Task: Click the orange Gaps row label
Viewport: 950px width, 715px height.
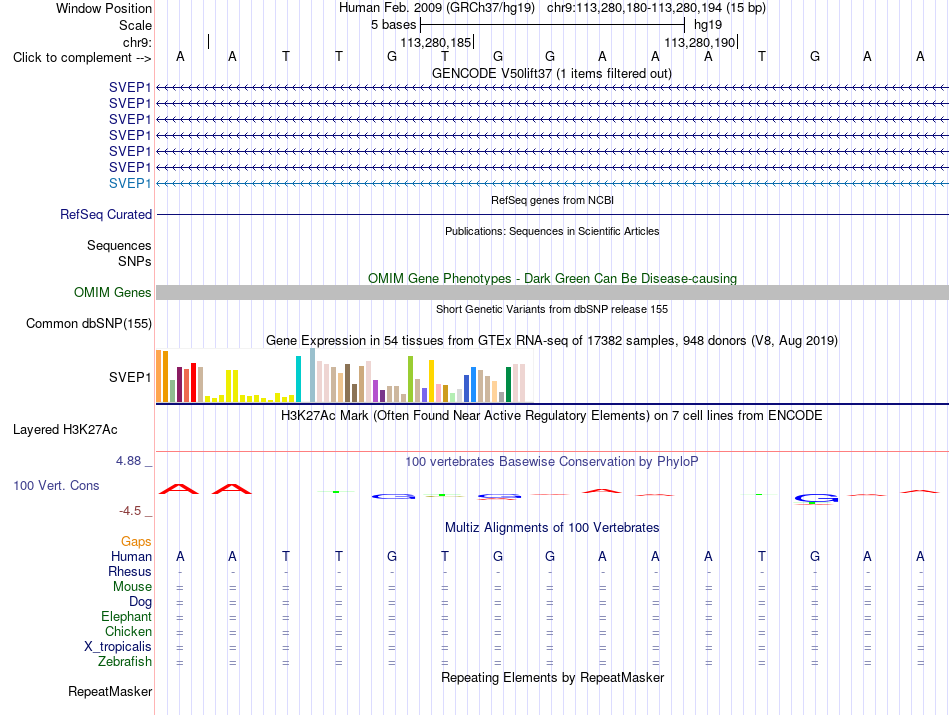Action: (x=136, y=541)
